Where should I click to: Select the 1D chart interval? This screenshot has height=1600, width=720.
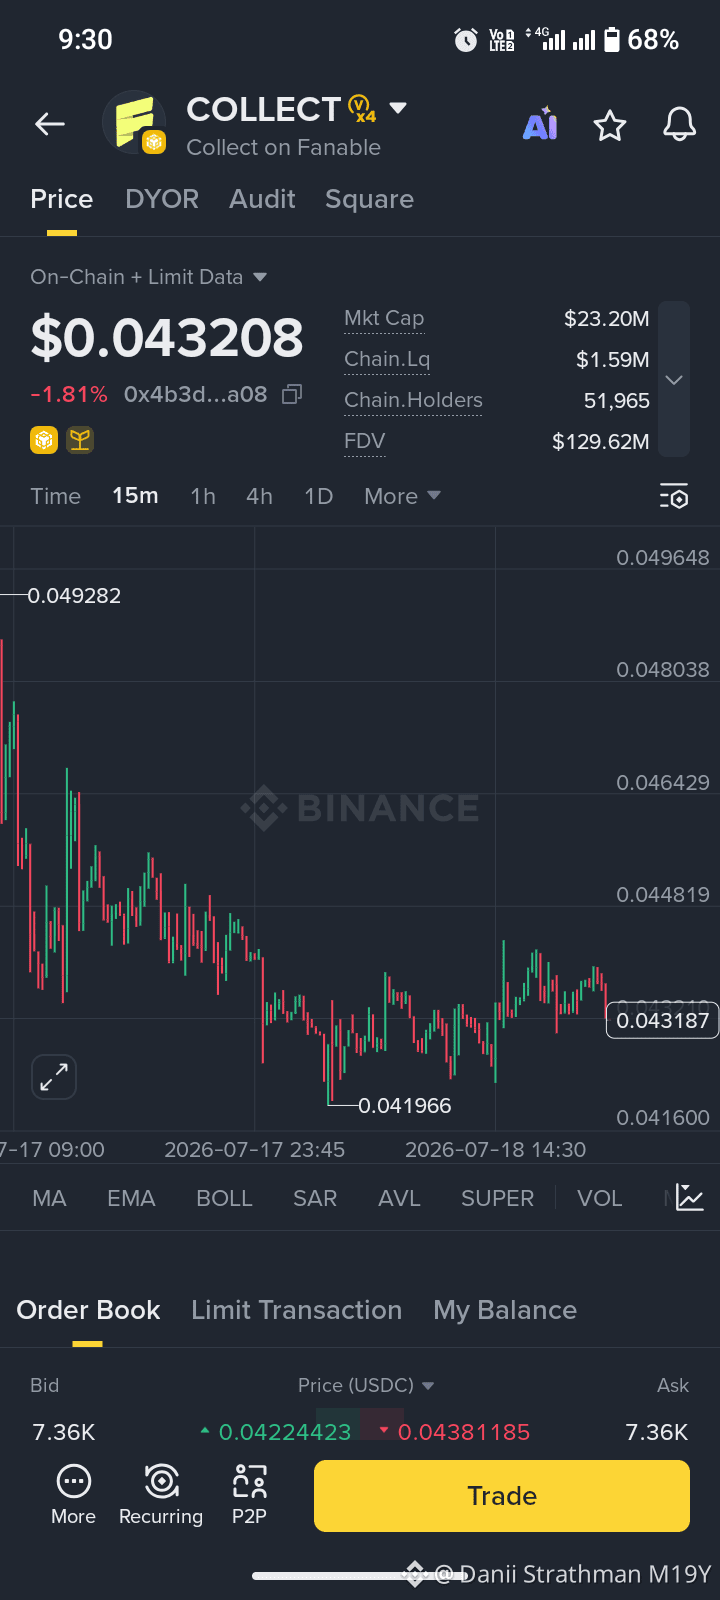pos(318,496)
